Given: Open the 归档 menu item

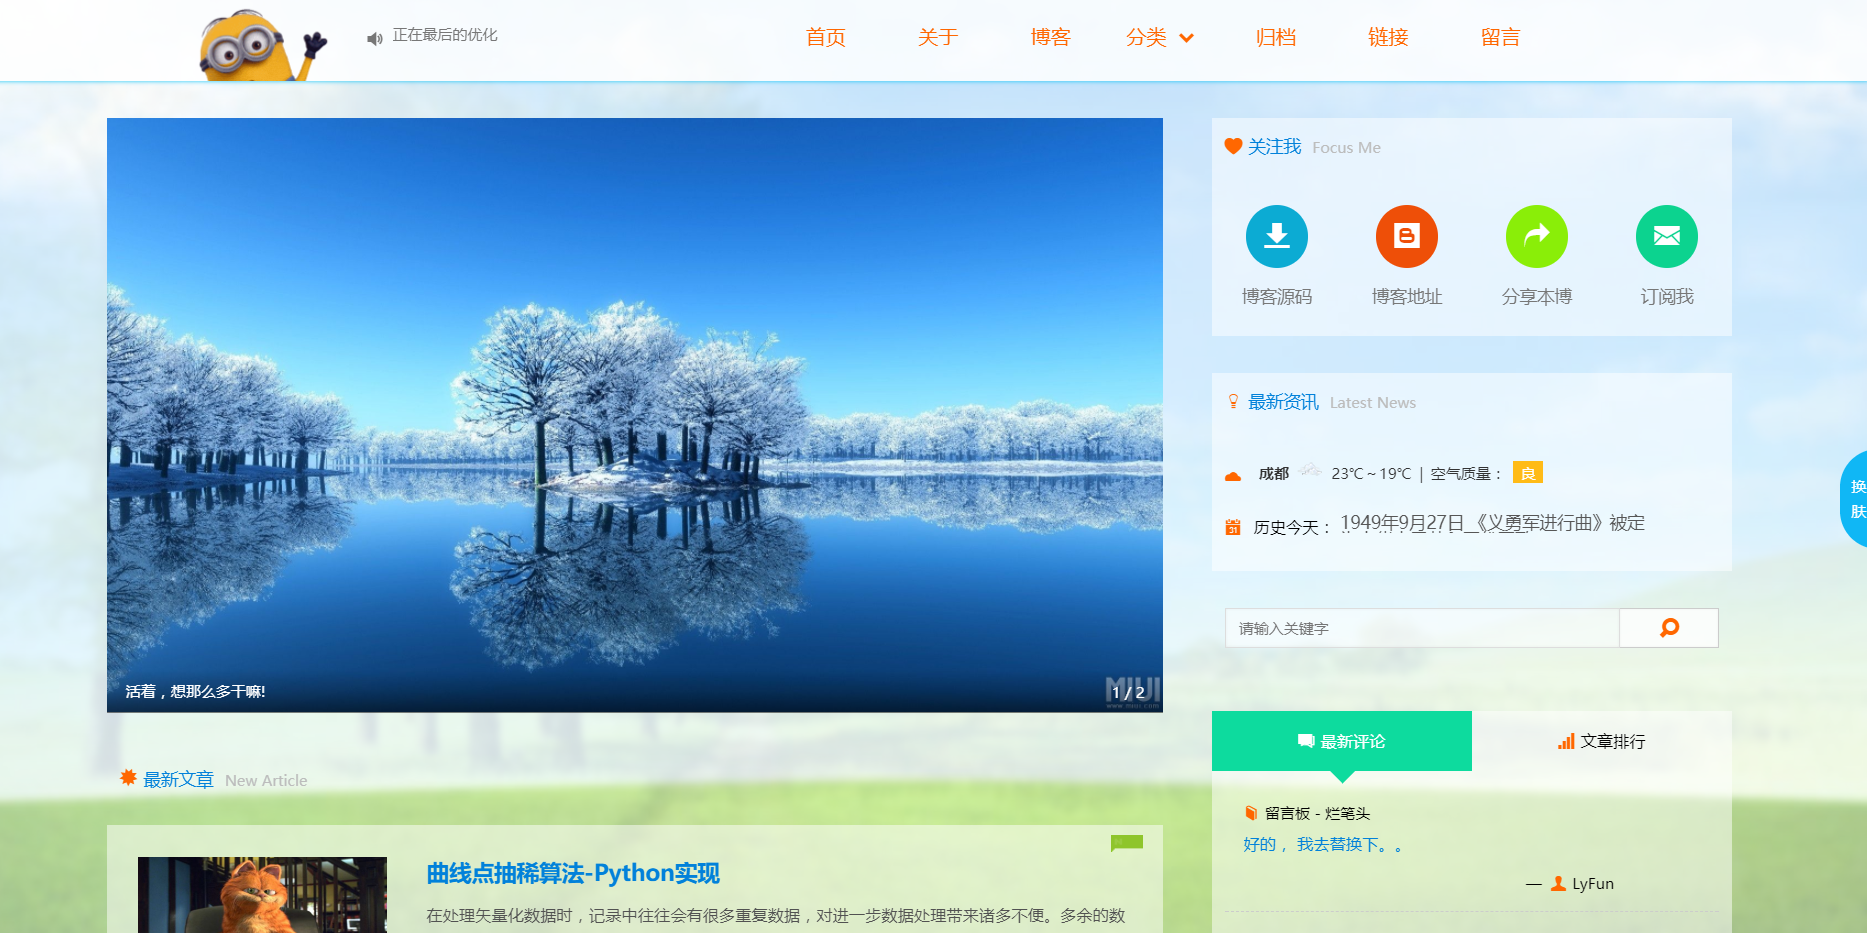Looking at the screenshot, I should click(x=1275, y=37).
